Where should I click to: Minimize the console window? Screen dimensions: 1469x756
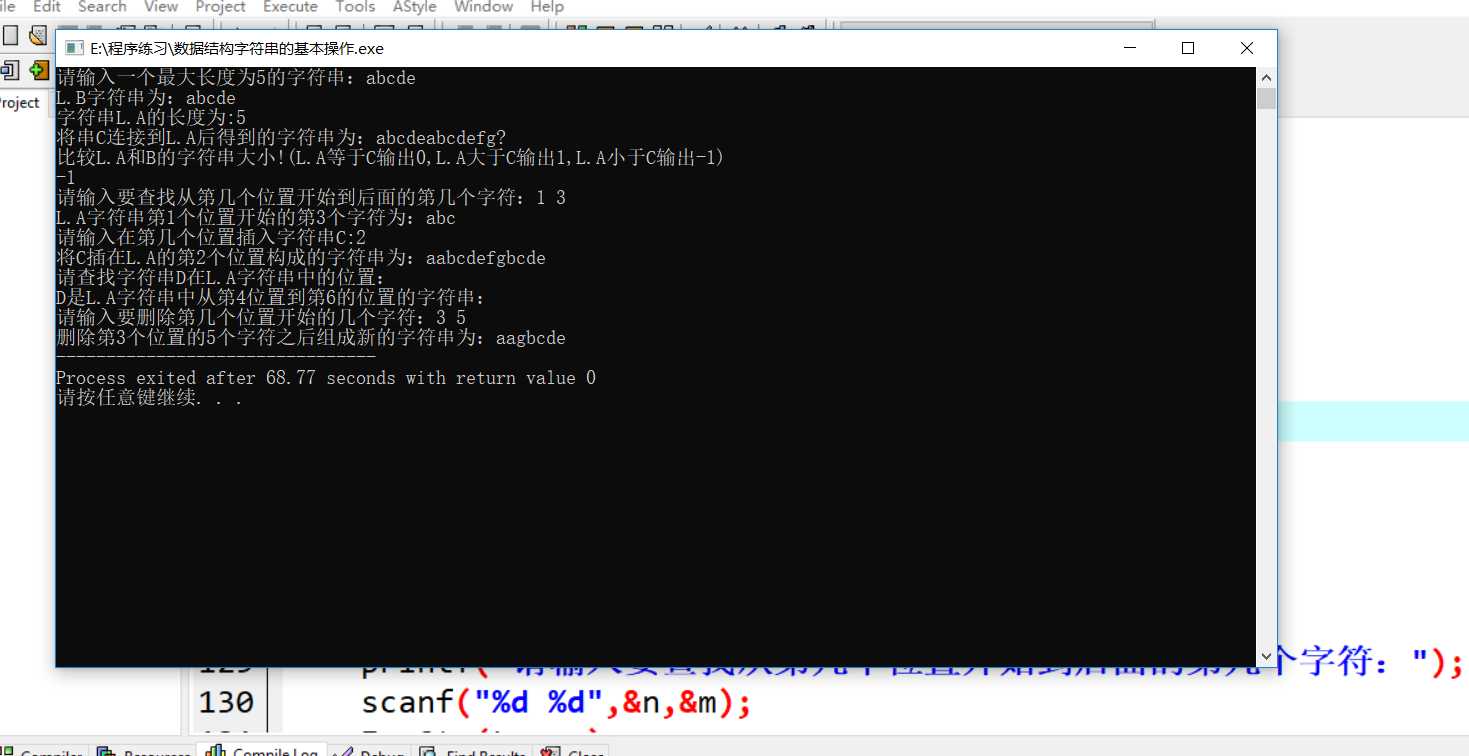(x=1129, y=48)
